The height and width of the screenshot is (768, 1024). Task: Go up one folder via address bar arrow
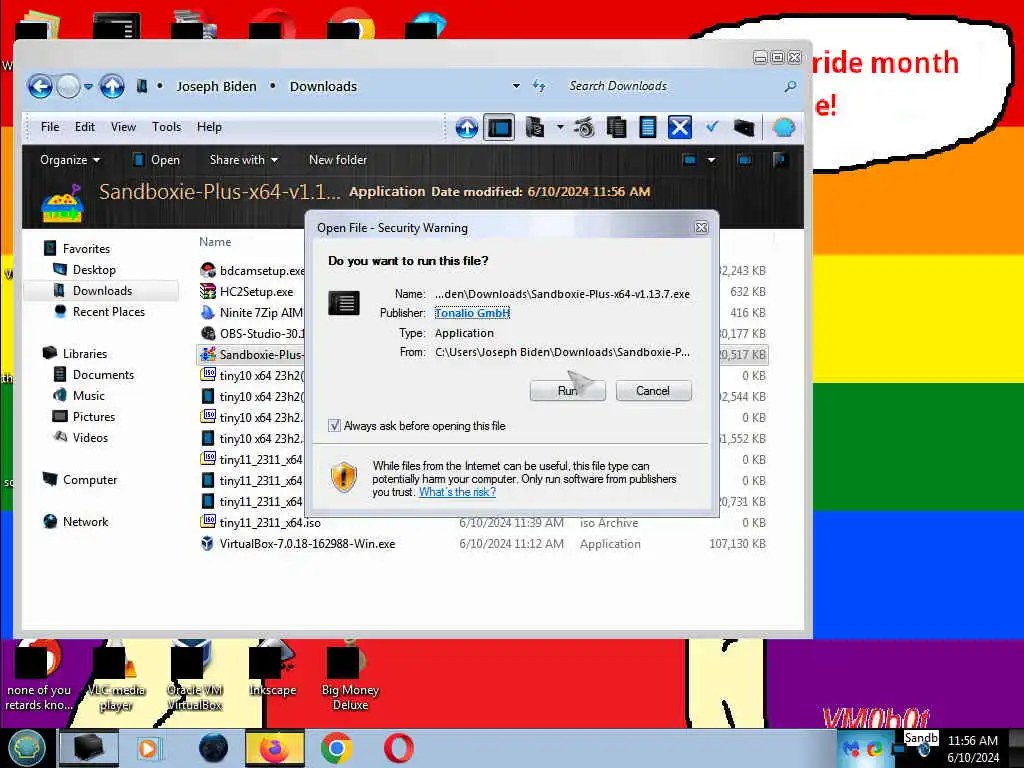pos(112,86)
